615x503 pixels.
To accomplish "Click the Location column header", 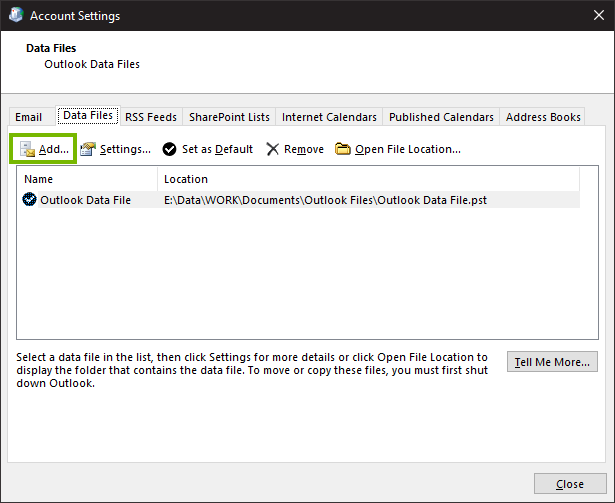I will (369, 179).
